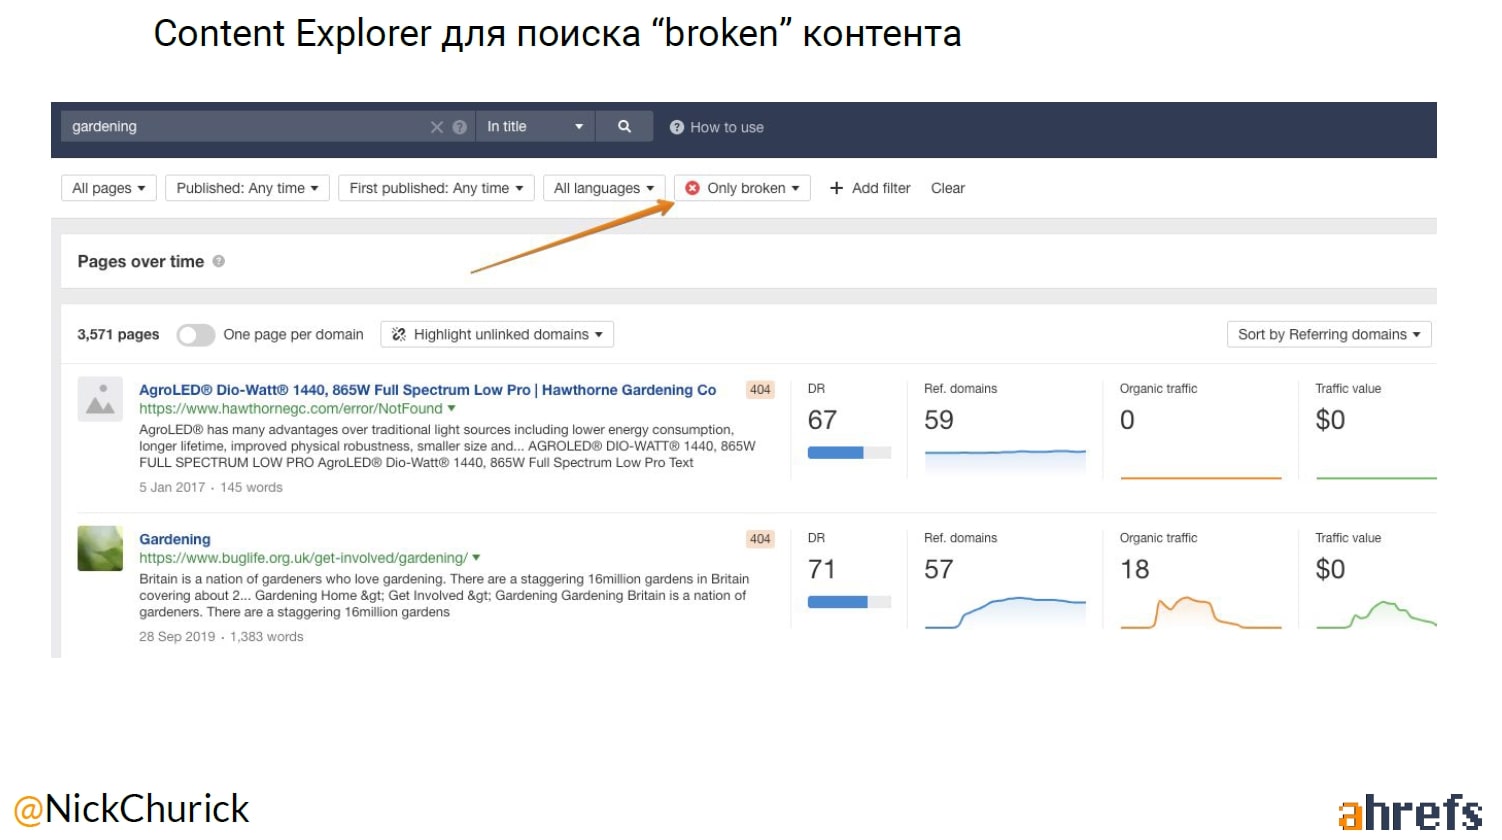
Task: Open the All languages filter menu
Action: pos(604,188)
